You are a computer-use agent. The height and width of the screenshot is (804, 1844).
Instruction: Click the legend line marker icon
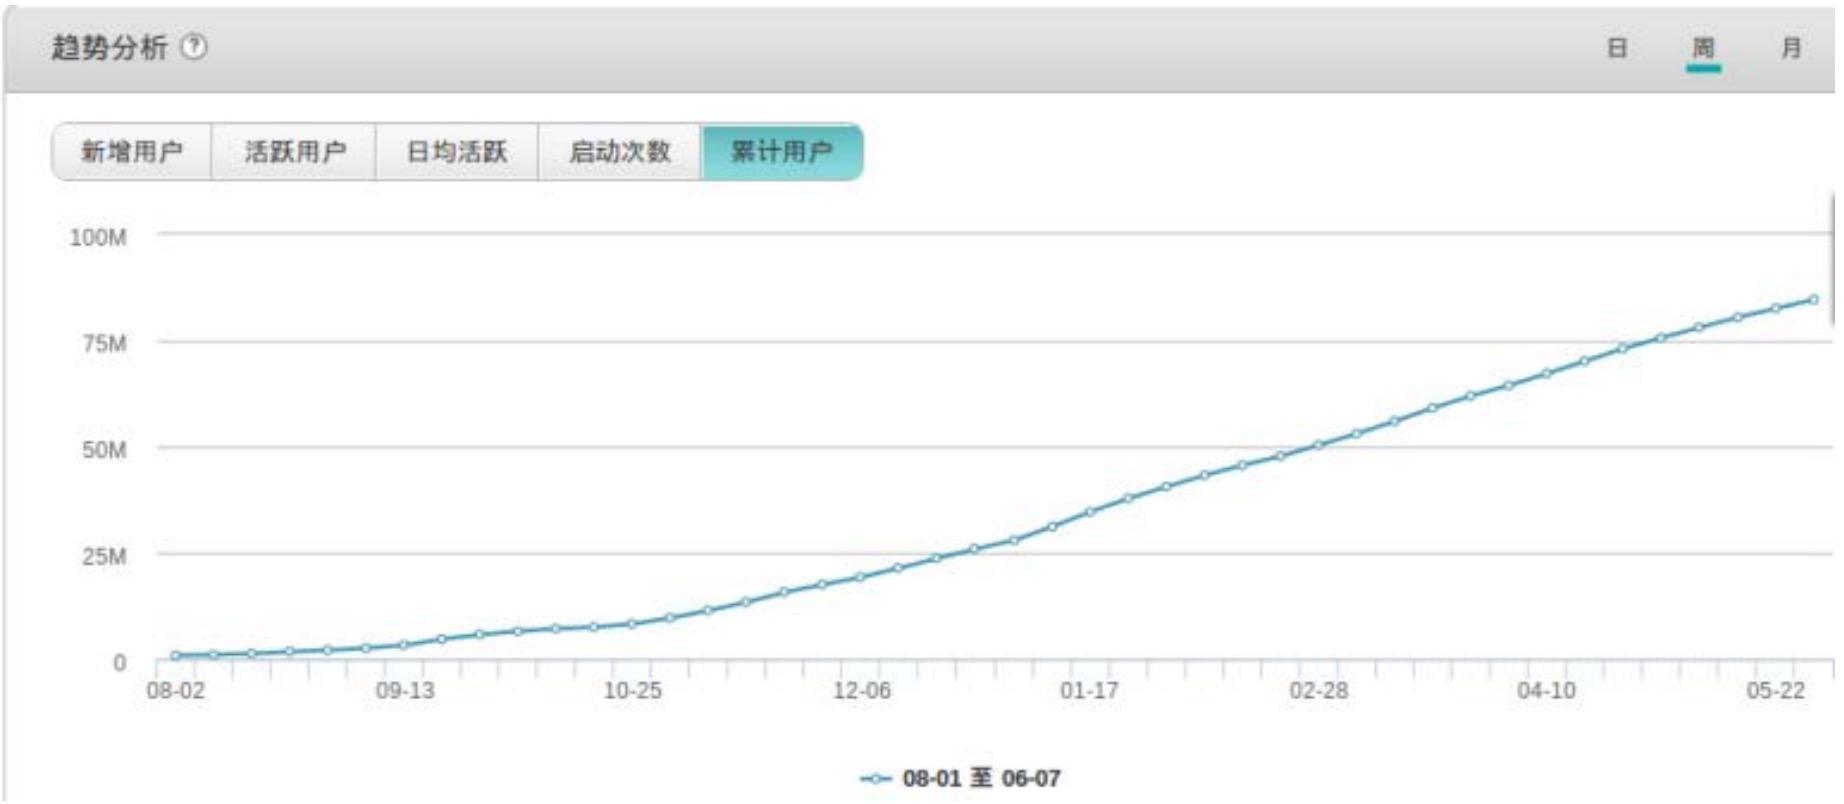876,779
